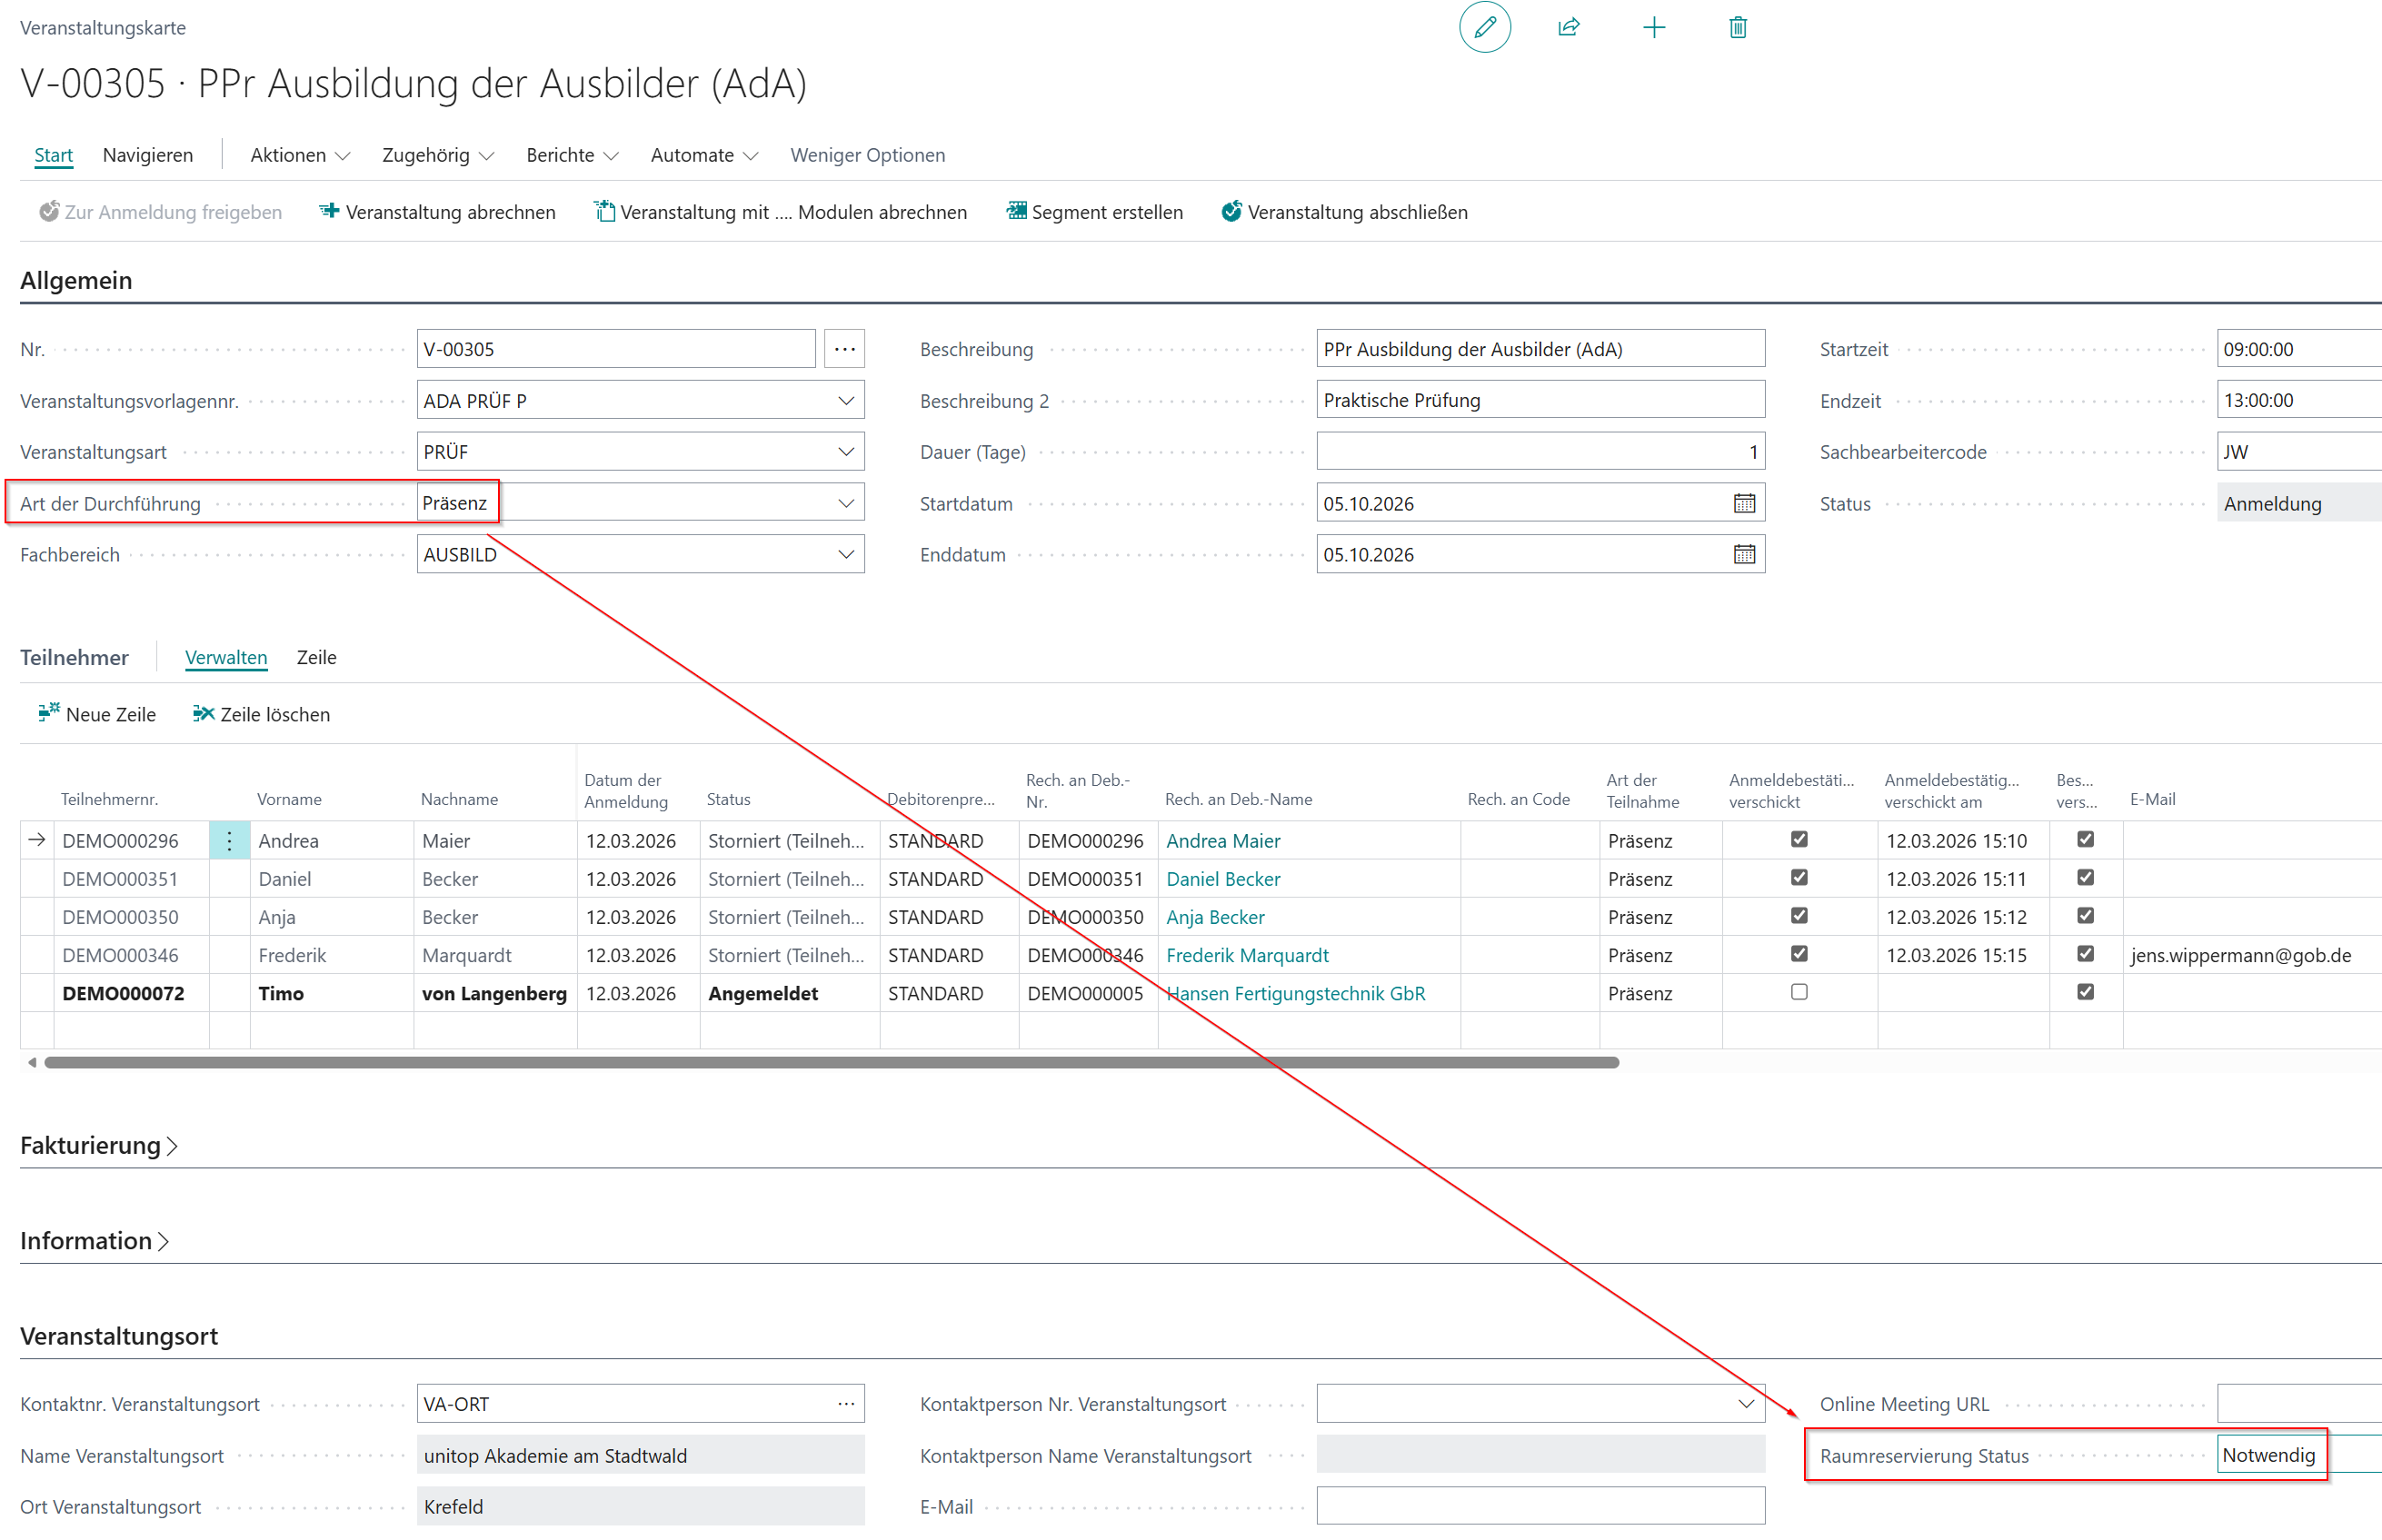Collapse the Veranstaltungsort section header
The height and width of the screenshot is (1540, 2382).
(x=119, y=1336)
